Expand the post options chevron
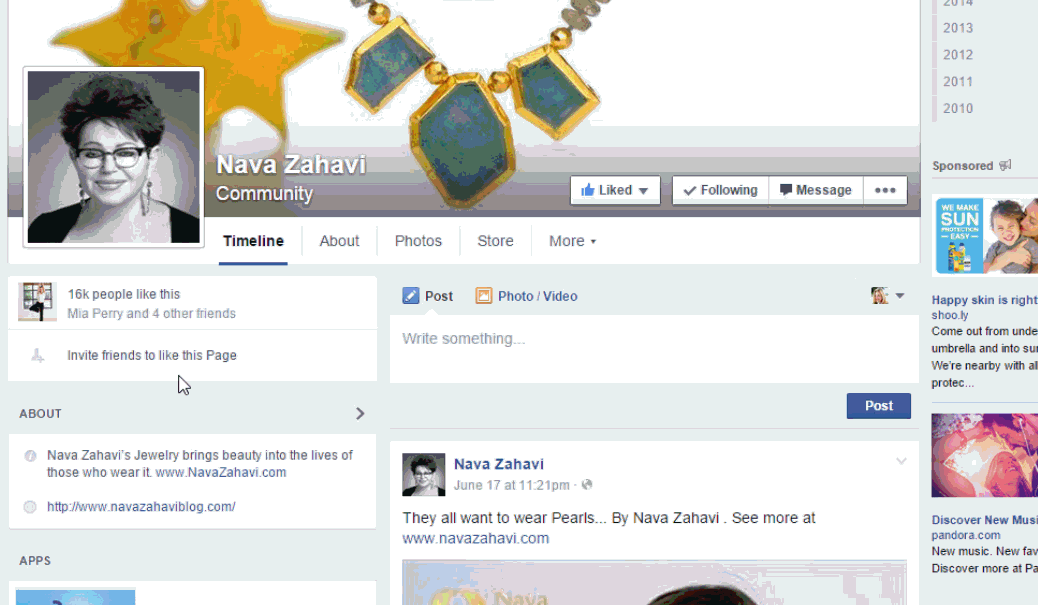 point(901,461)
